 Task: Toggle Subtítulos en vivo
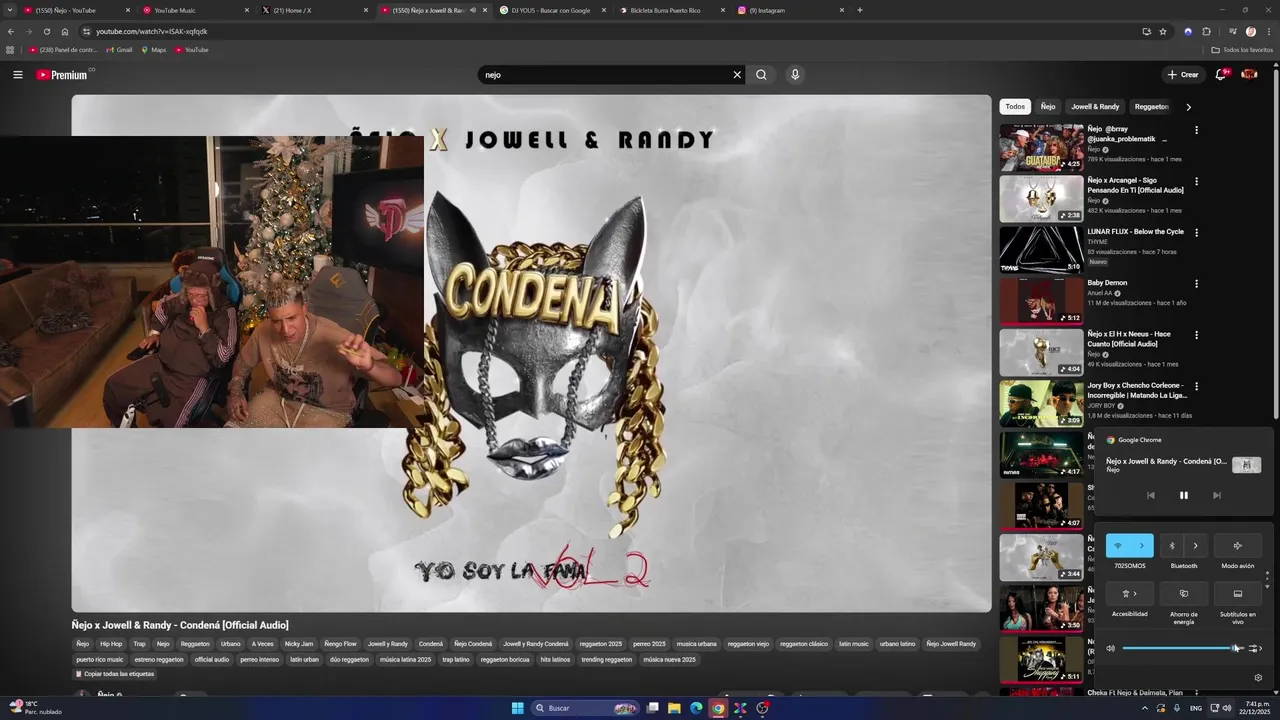coord(1237,594)
